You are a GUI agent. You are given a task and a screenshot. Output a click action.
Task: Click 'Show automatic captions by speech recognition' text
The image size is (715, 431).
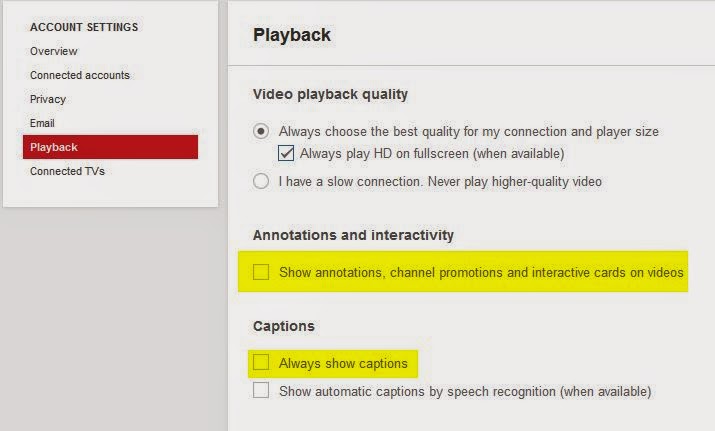(465, 391)
